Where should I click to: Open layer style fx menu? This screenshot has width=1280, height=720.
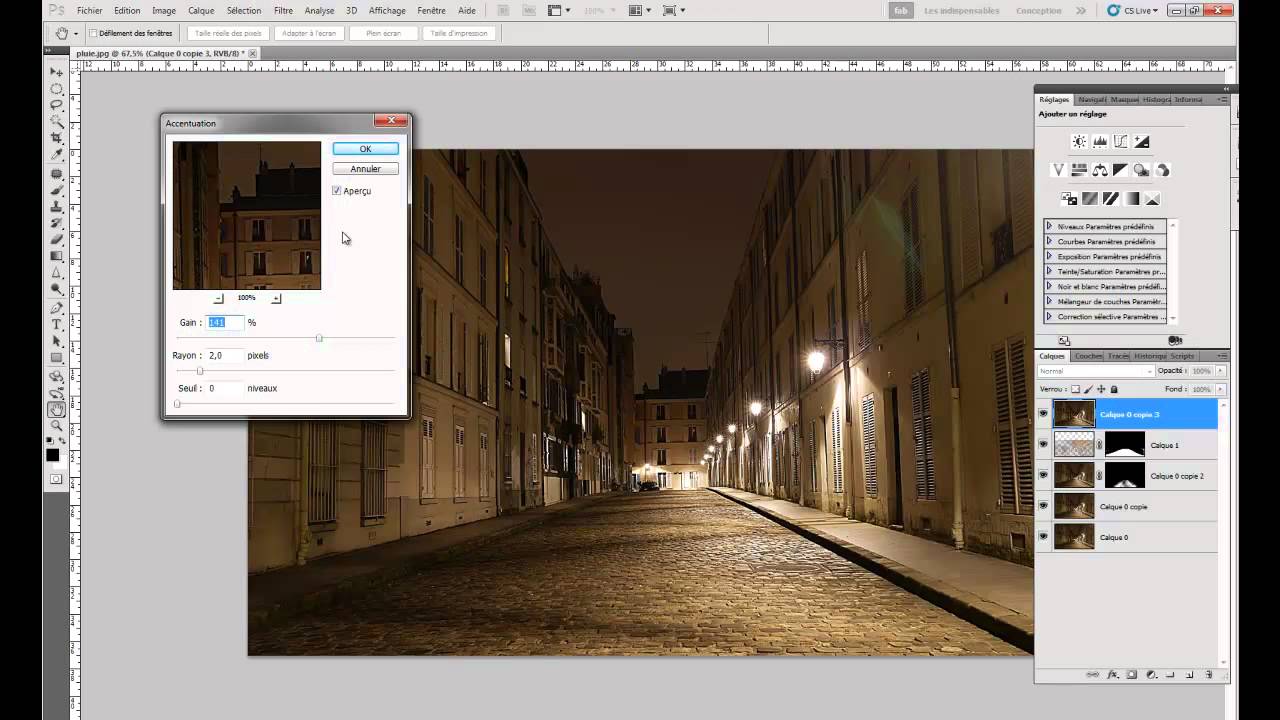pos(1113,674)
